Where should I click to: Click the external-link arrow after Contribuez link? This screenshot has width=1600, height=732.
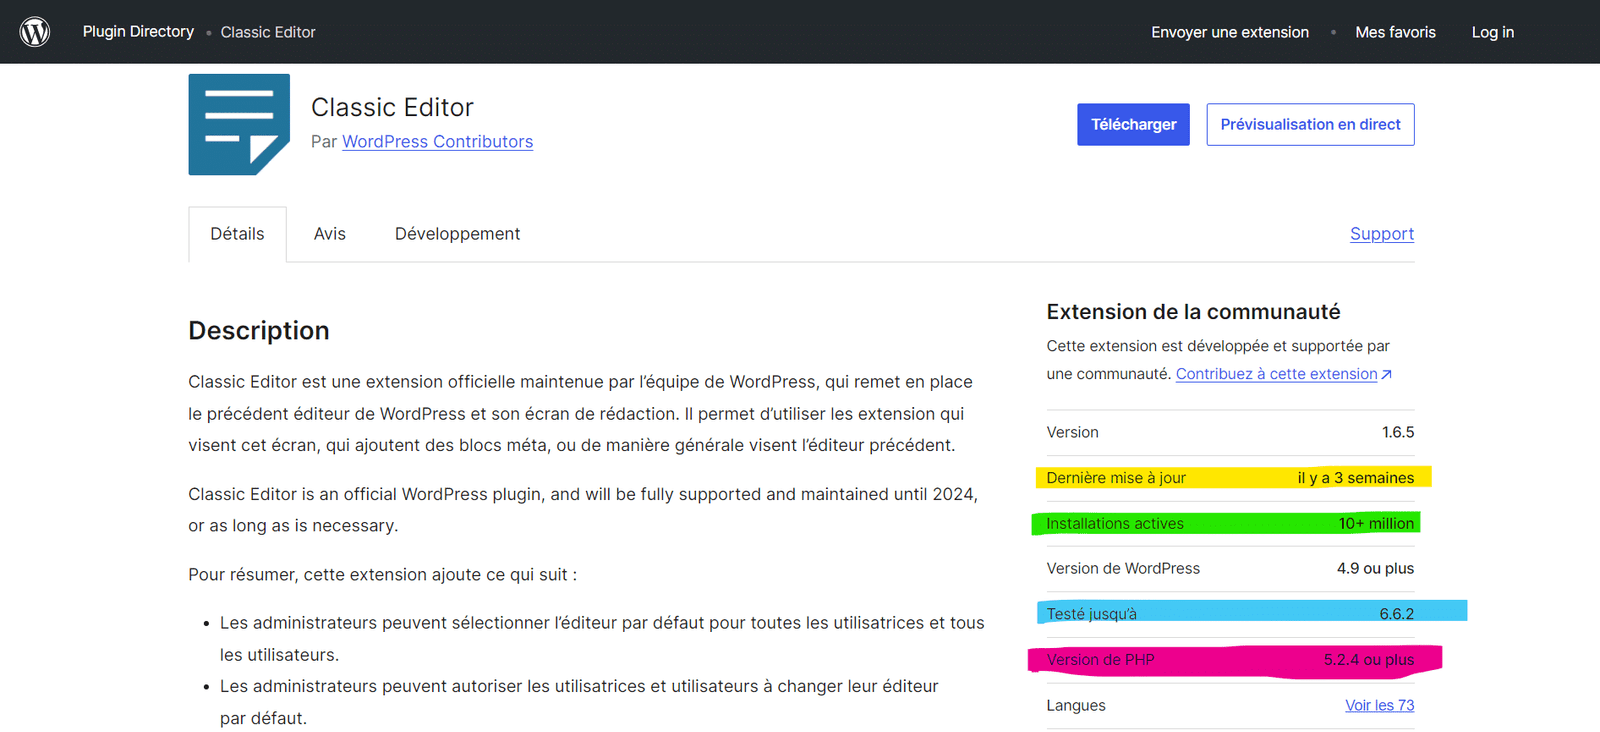pos(1387,374)
